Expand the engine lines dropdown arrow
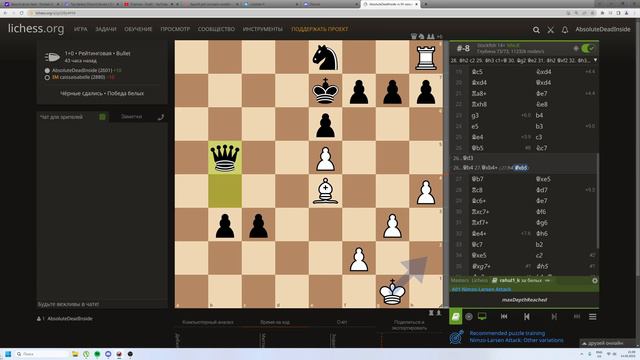 point(595,60)
